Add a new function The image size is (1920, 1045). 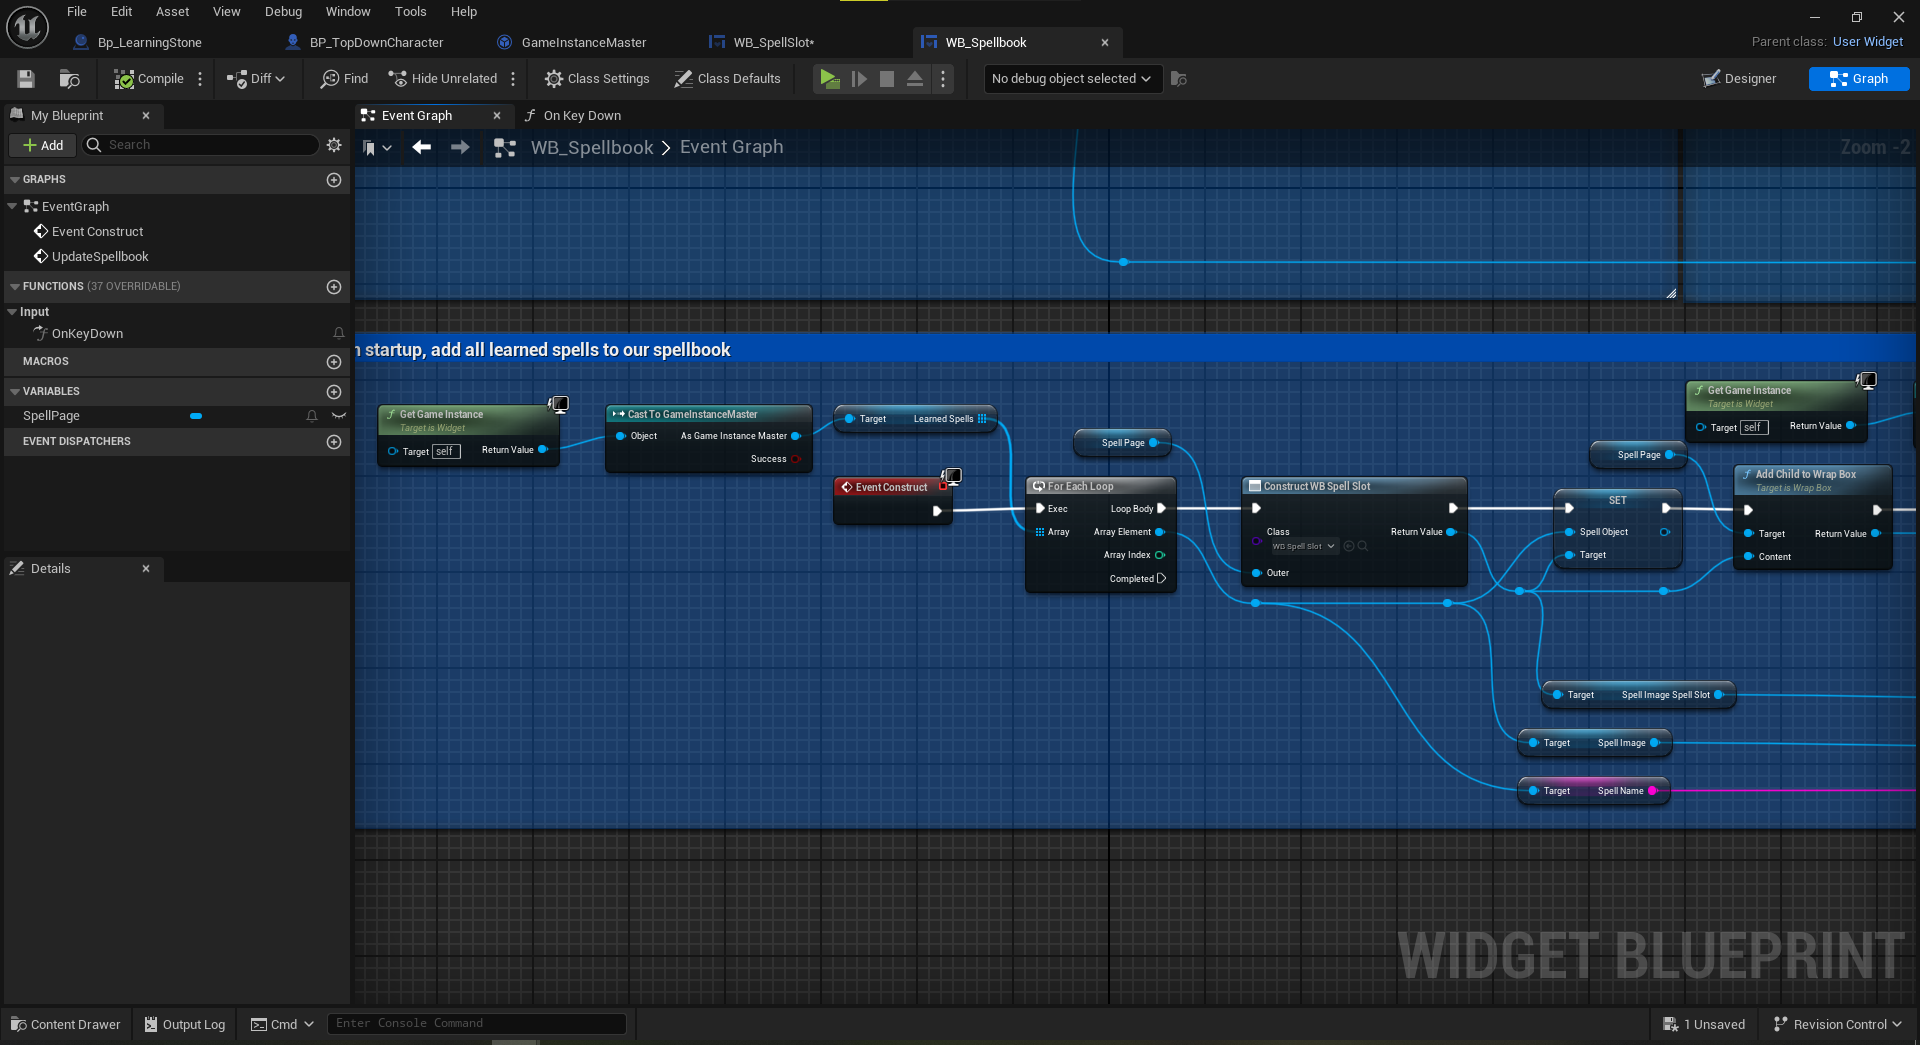click(x=334, y=287)
